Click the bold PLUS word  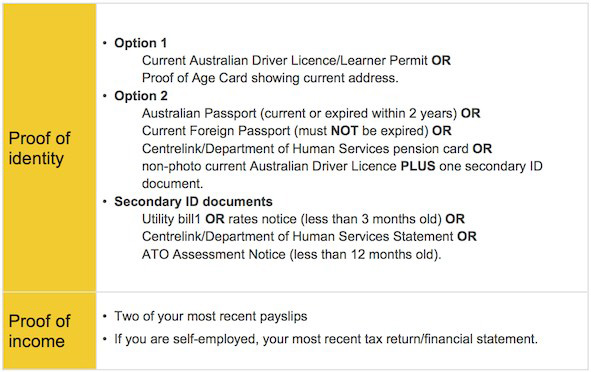pyautogui.click(x=418, y=166)
